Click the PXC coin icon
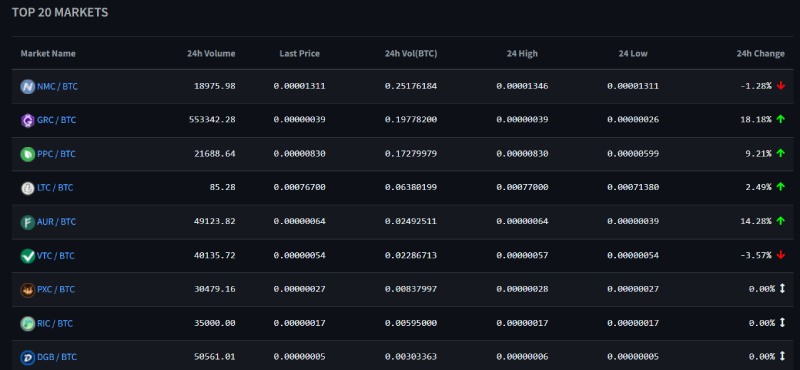Screen dimensions: 800x370 pyautogui.click(x=28, y=289)
